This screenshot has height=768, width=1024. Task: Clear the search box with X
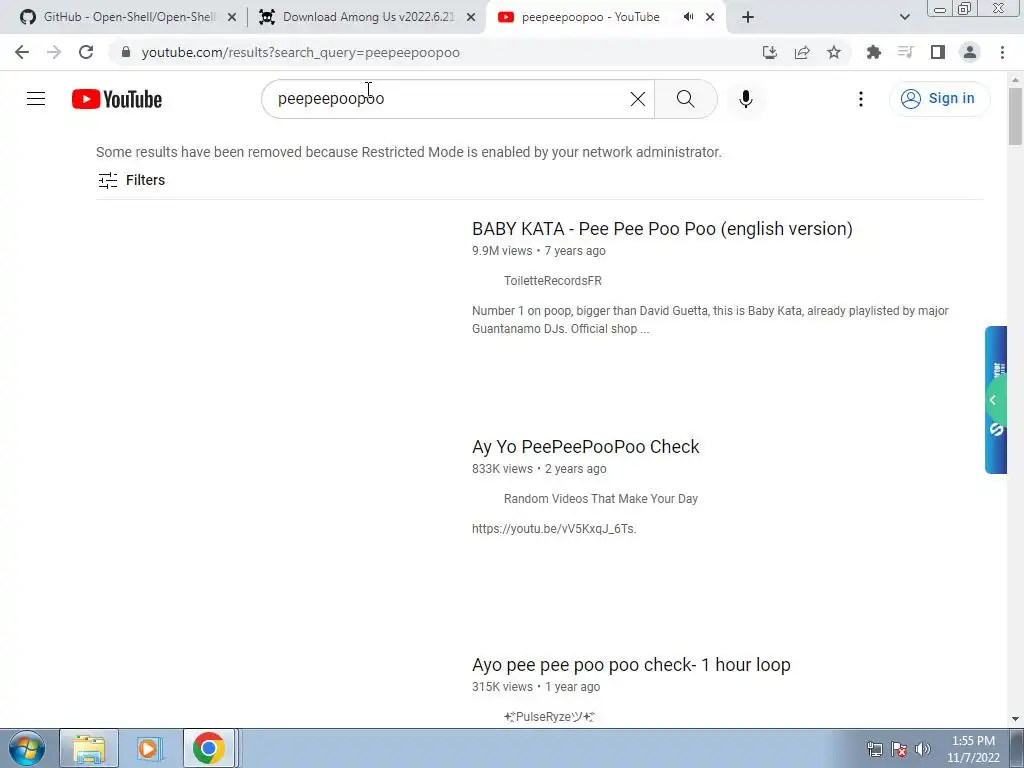click(x=638, y=99)
